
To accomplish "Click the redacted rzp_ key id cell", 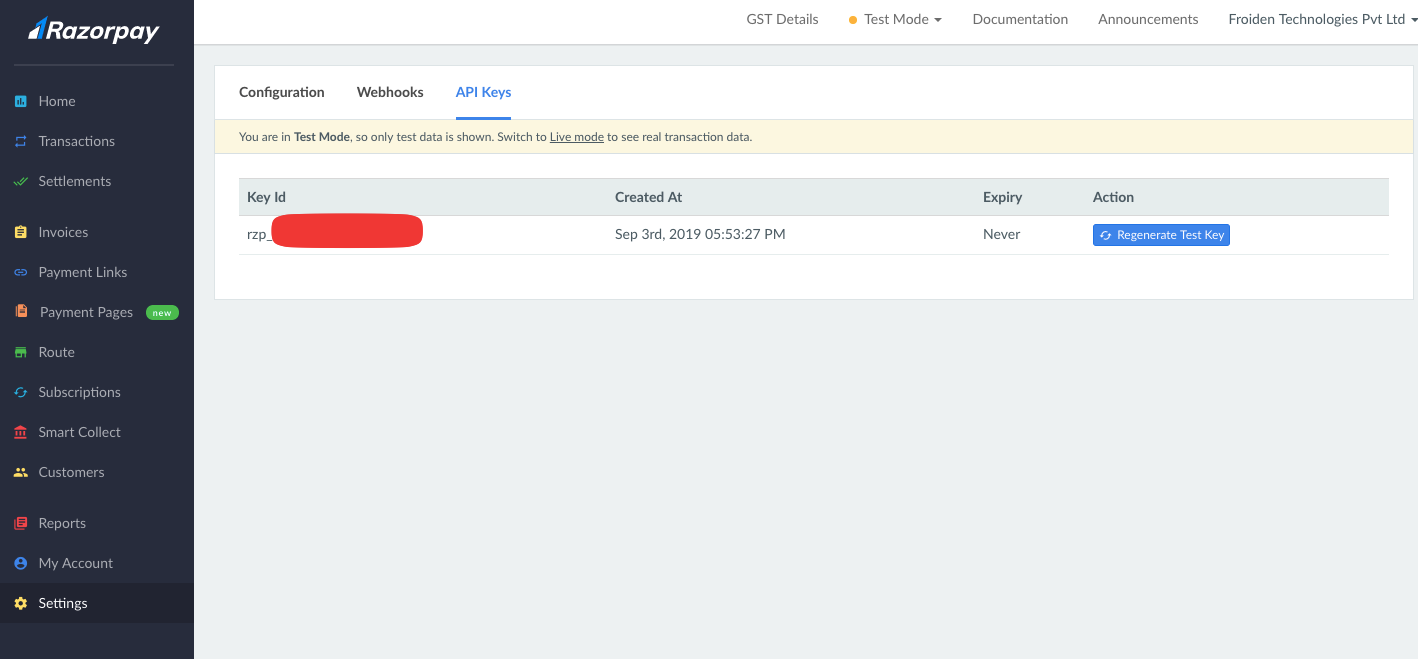I will click(x=335, y=232).
